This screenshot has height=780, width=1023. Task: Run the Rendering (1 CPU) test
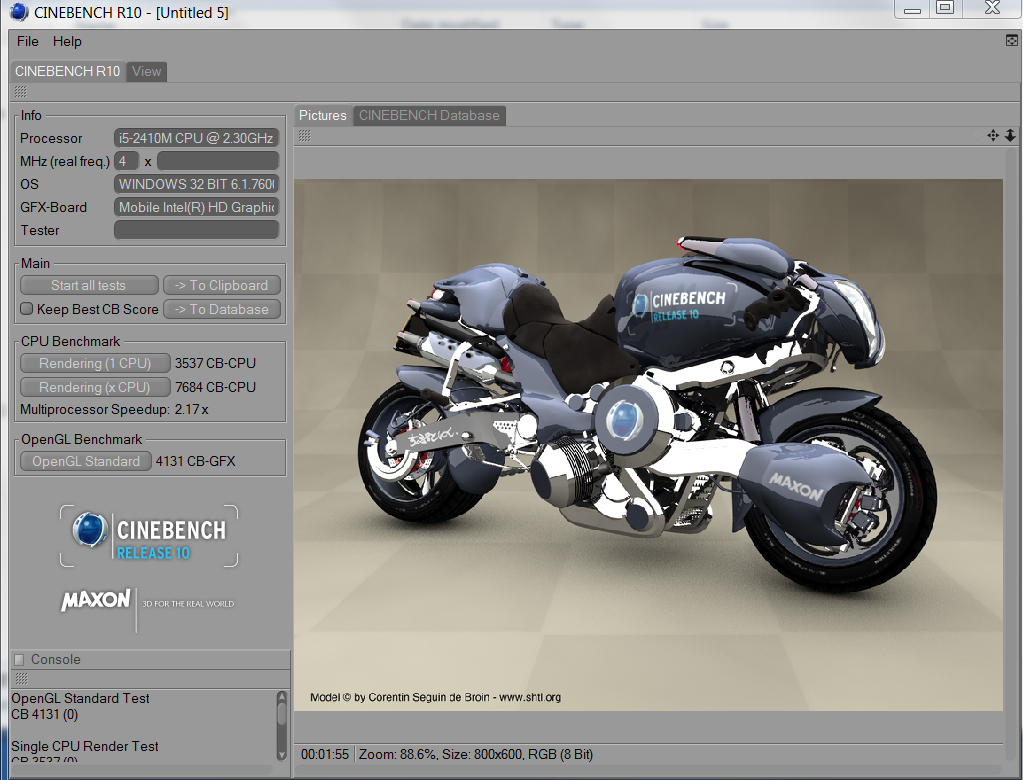tap(95, 363)
